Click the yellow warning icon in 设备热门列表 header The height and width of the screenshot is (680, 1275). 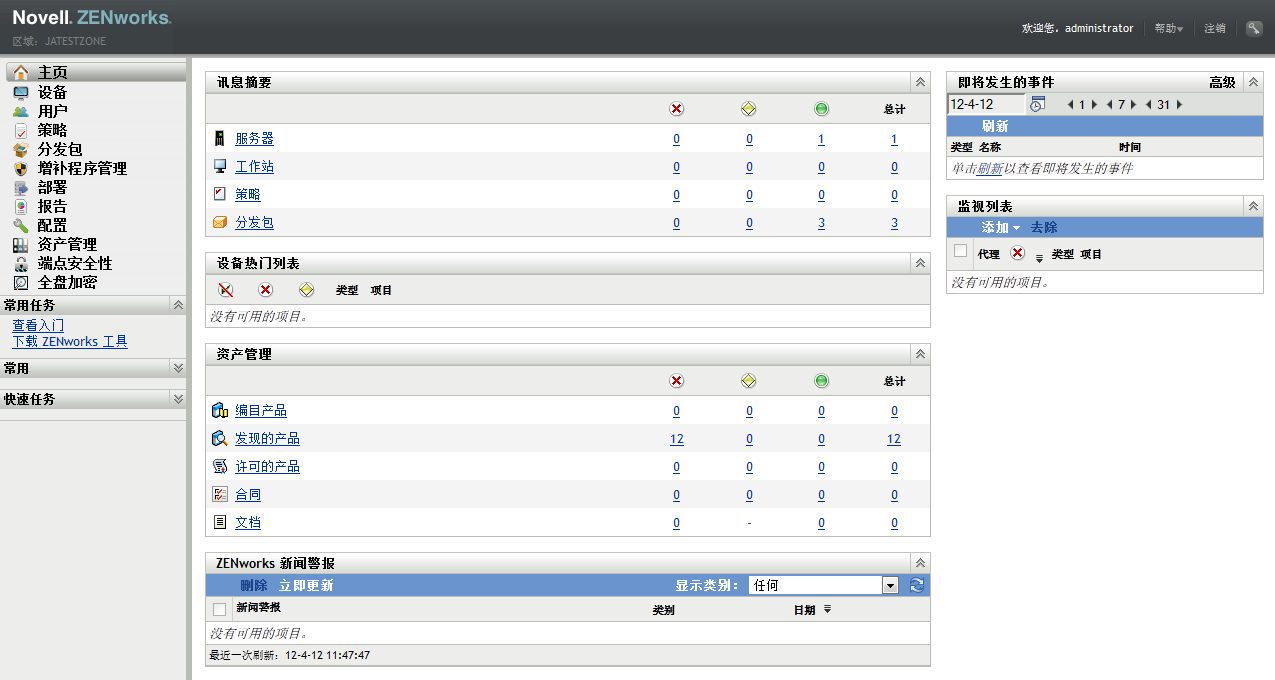click(x=306, y=290)
